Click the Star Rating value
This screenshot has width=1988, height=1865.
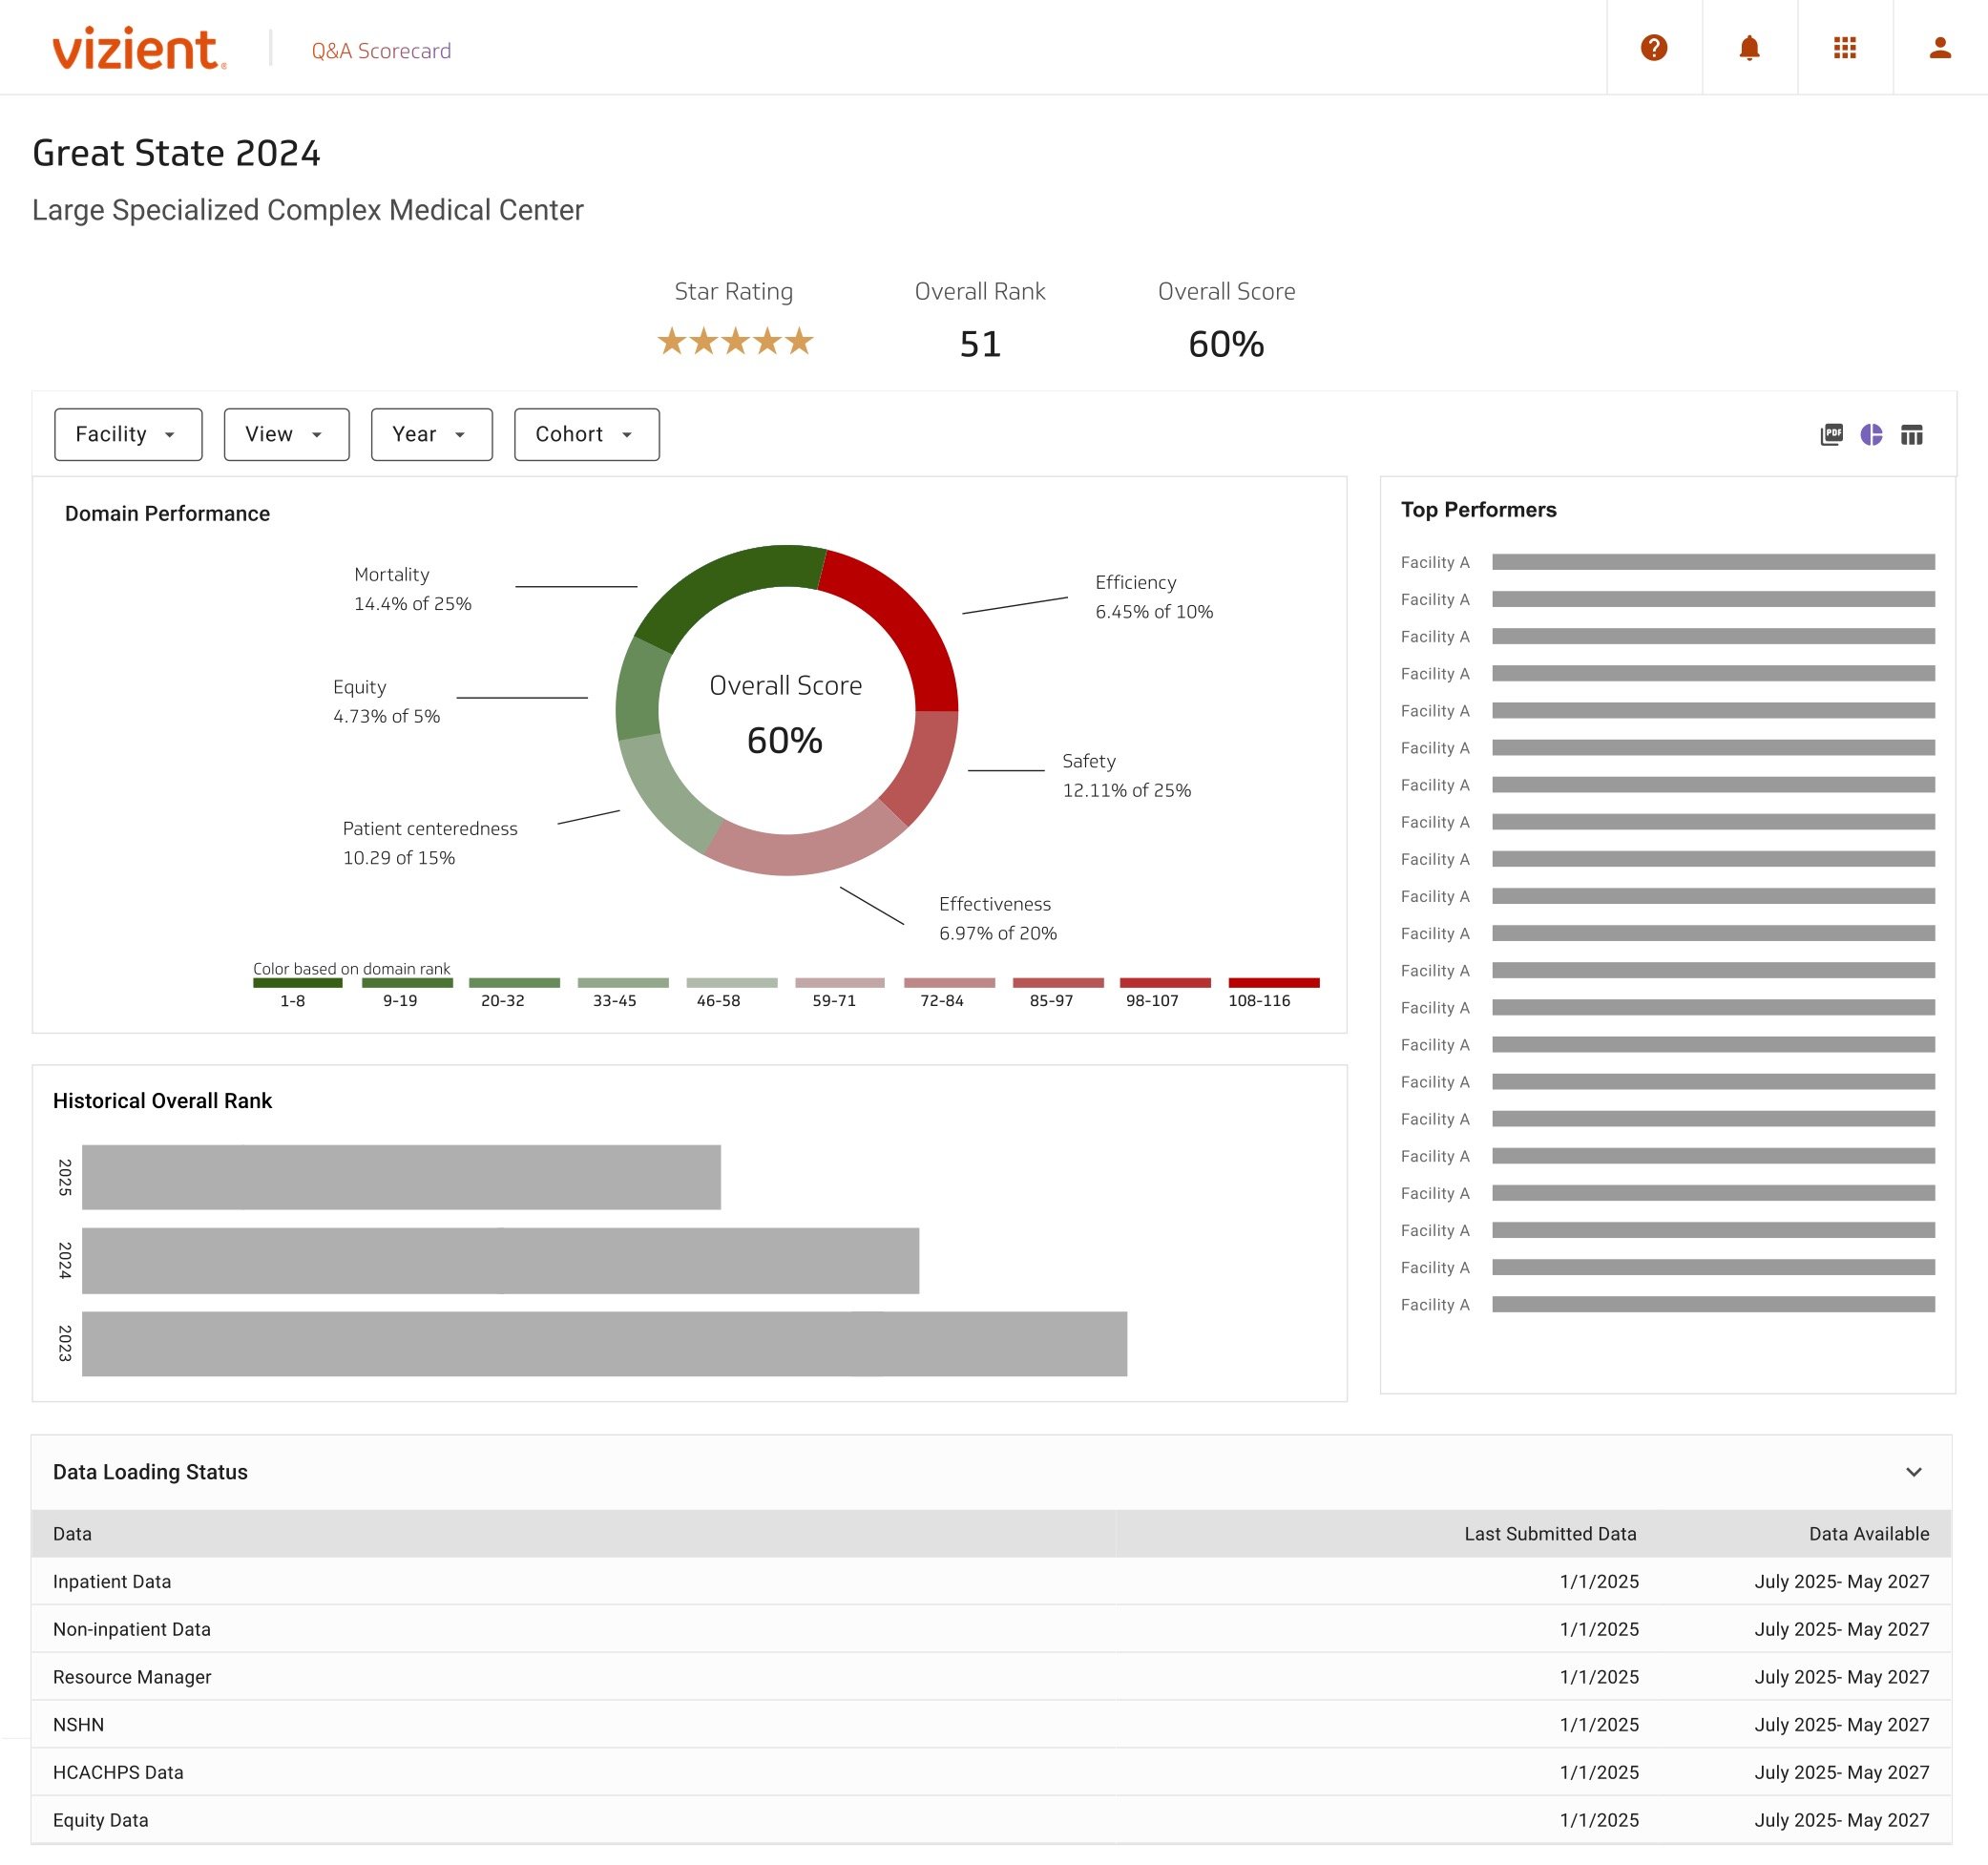(735, 341)
